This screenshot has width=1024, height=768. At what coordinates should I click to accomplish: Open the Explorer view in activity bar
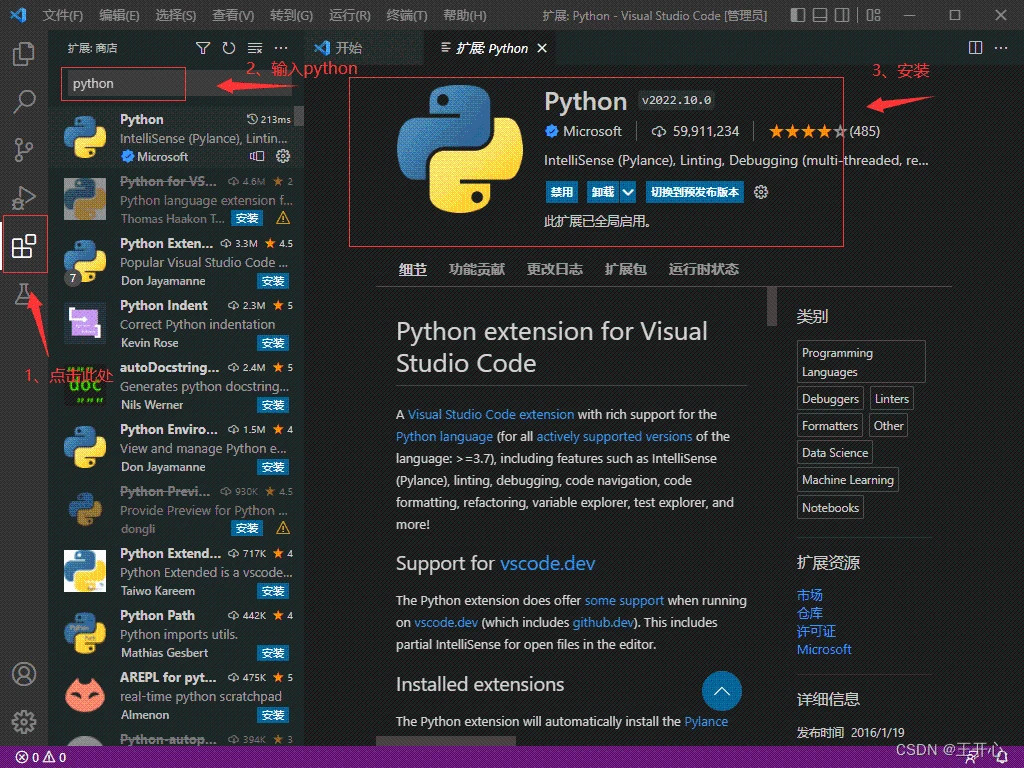pyautogui.click(x=24, y=54)
